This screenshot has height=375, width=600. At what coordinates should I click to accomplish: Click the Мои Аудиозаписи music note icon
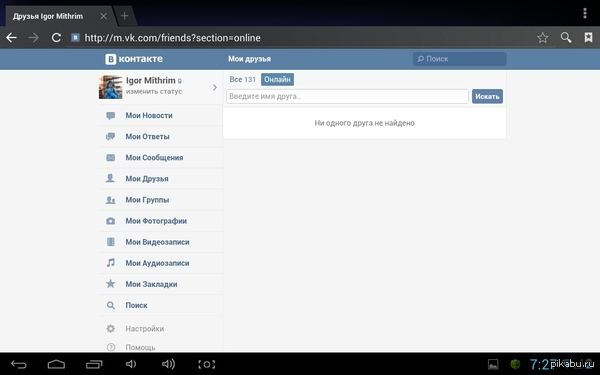coord(111,263)
